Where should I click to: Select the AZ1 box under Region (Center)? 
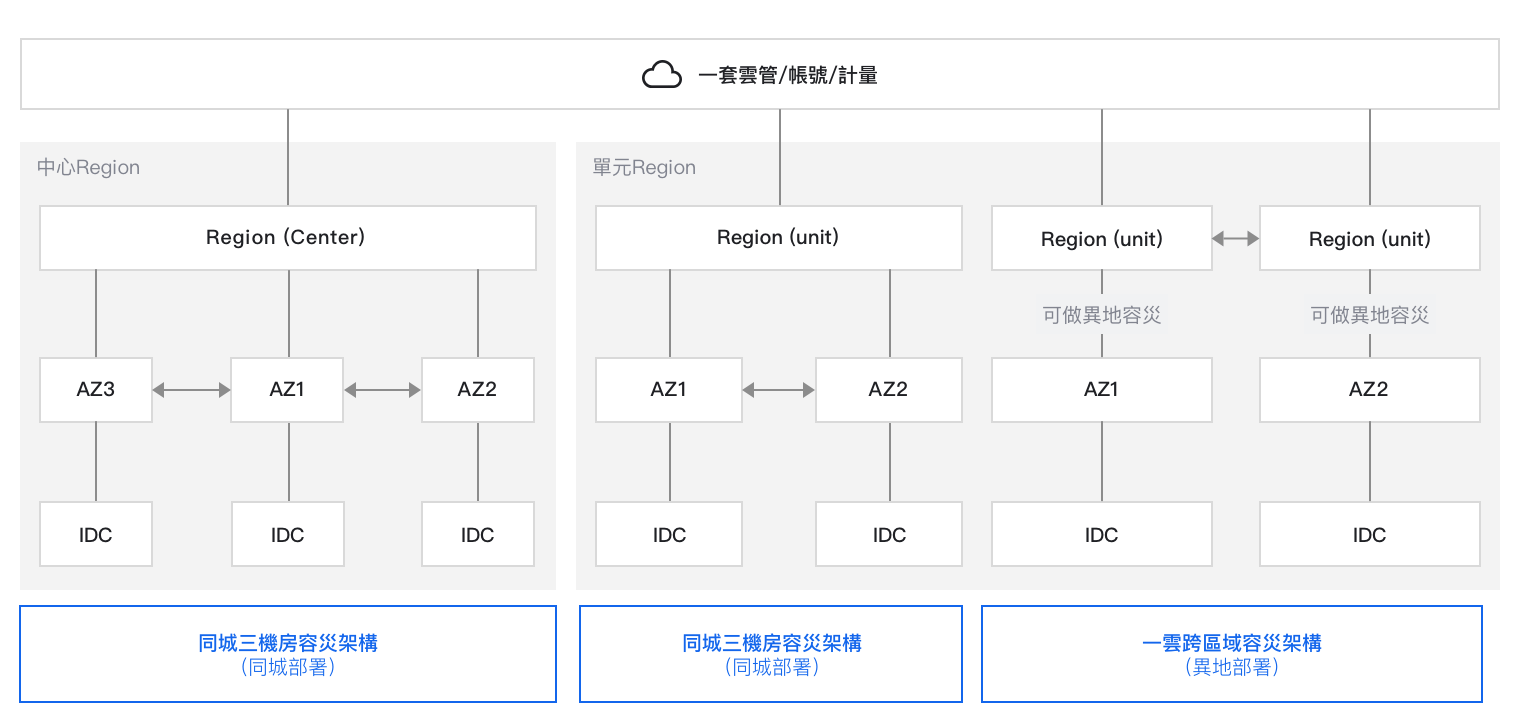pos(287,389)
